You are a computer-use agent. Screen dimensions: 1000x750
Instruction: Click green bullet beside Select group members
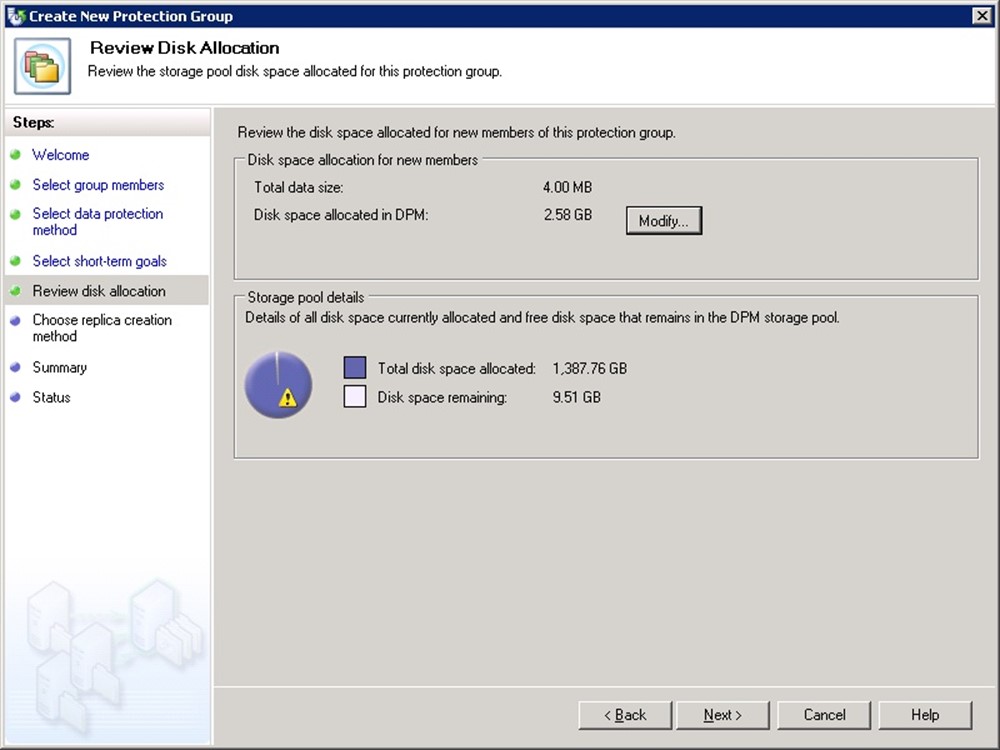pyautogui.click(x=16, y=185)
